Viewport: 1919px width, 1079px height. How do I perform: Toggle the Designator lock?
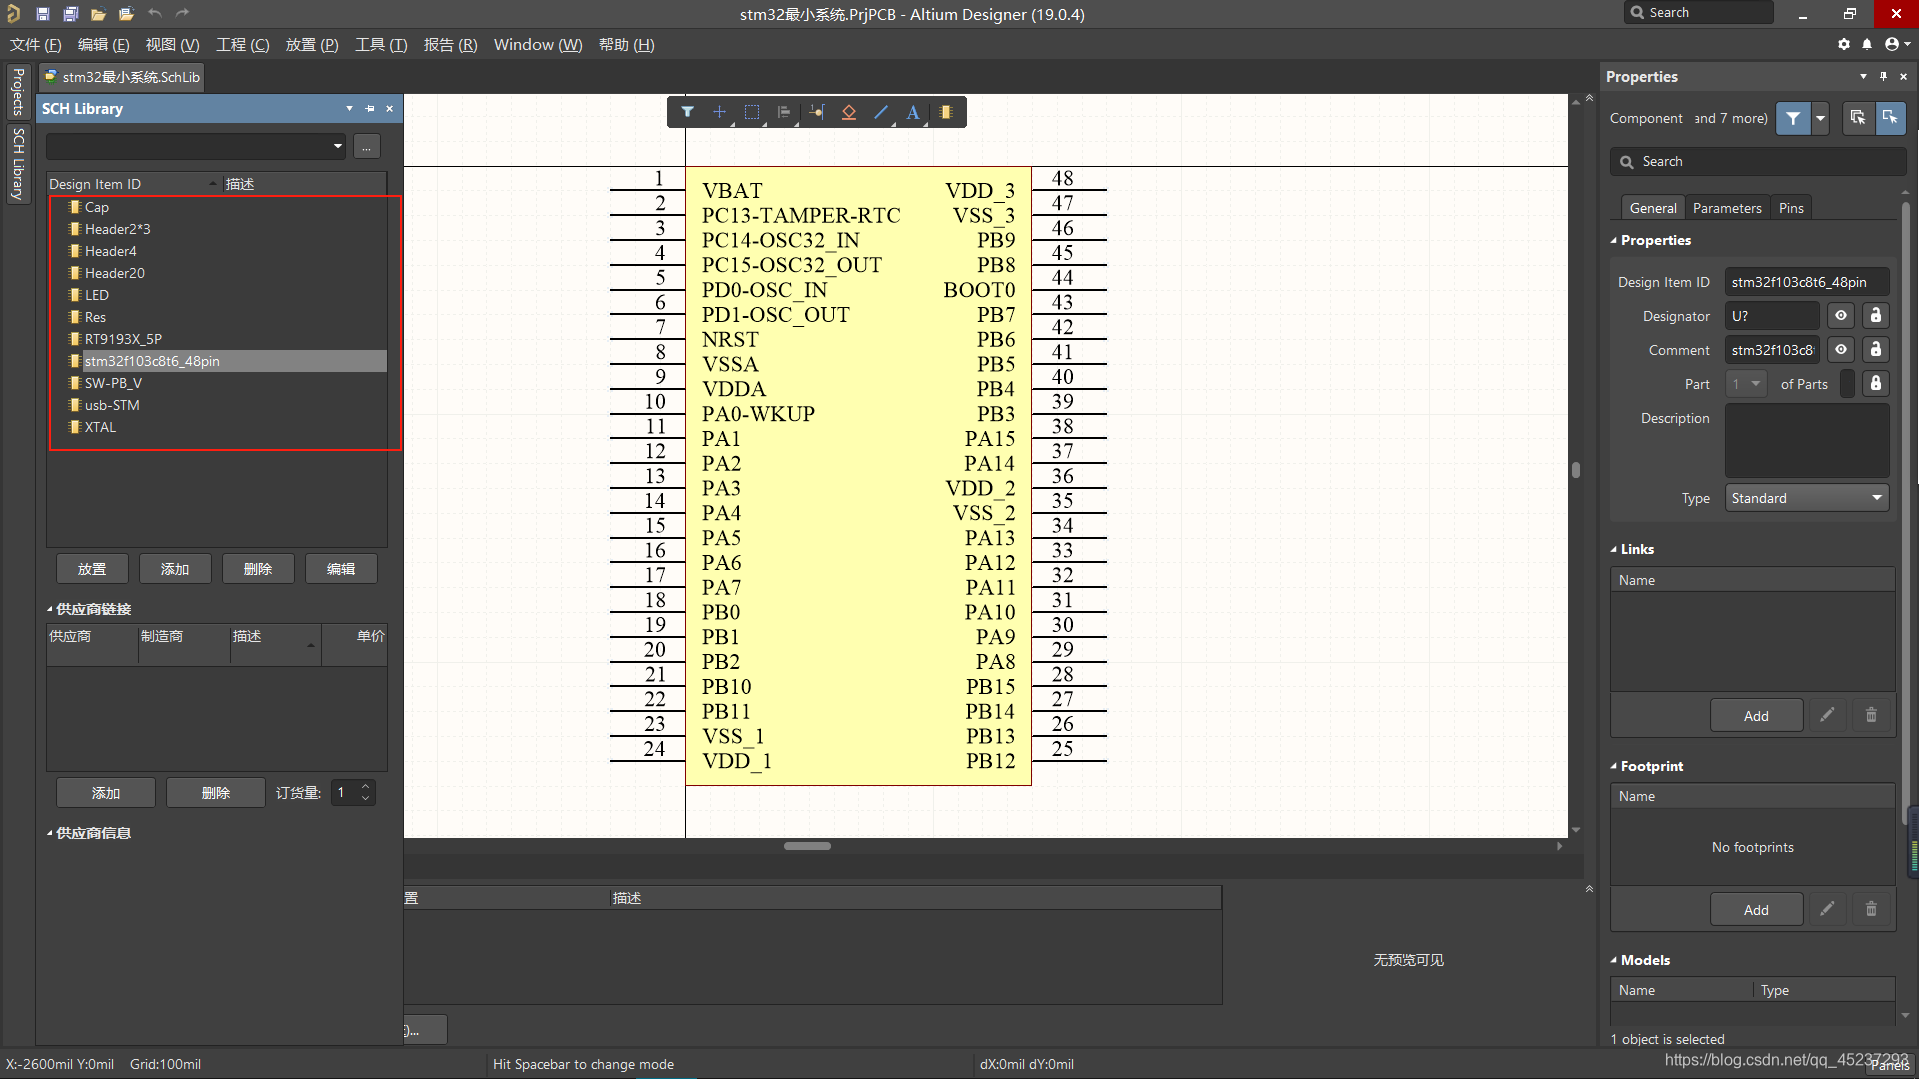coord(1875,316)
